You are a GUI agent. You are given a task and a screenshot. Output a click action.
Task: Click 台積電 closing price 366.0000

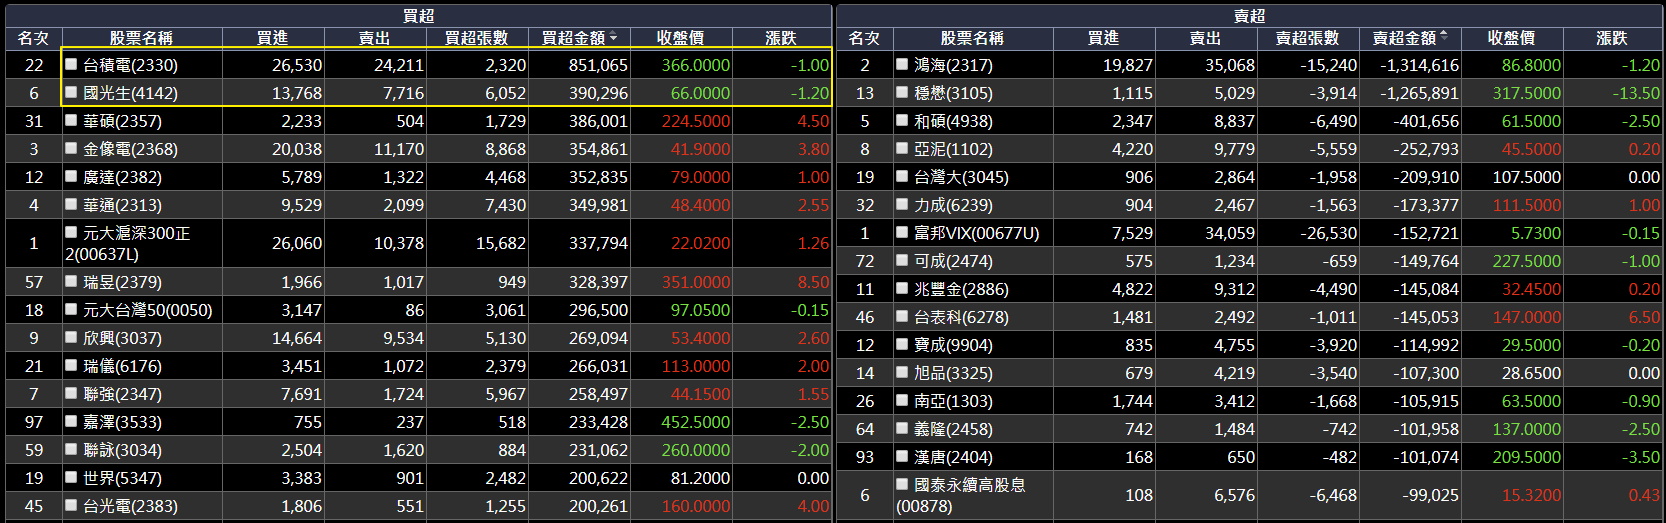(x=695, y=65)
